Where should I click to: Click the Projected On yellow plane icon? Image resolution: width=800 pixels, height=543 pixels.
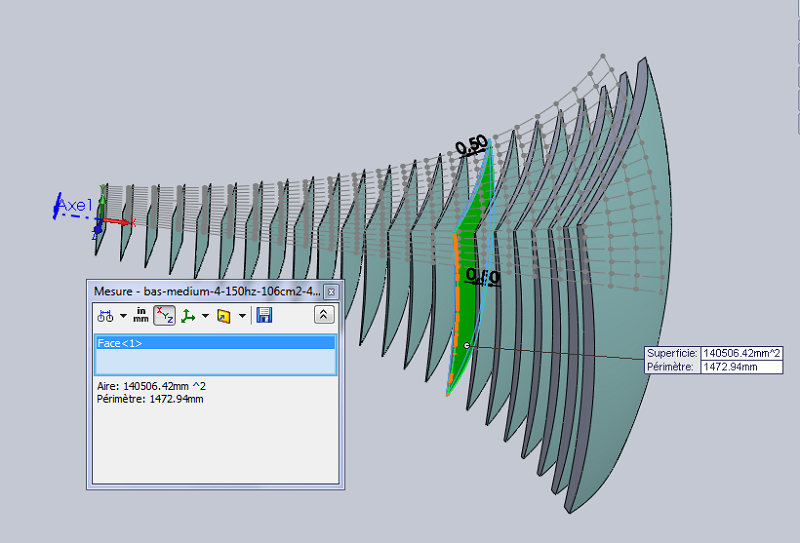tap(223, 316)
